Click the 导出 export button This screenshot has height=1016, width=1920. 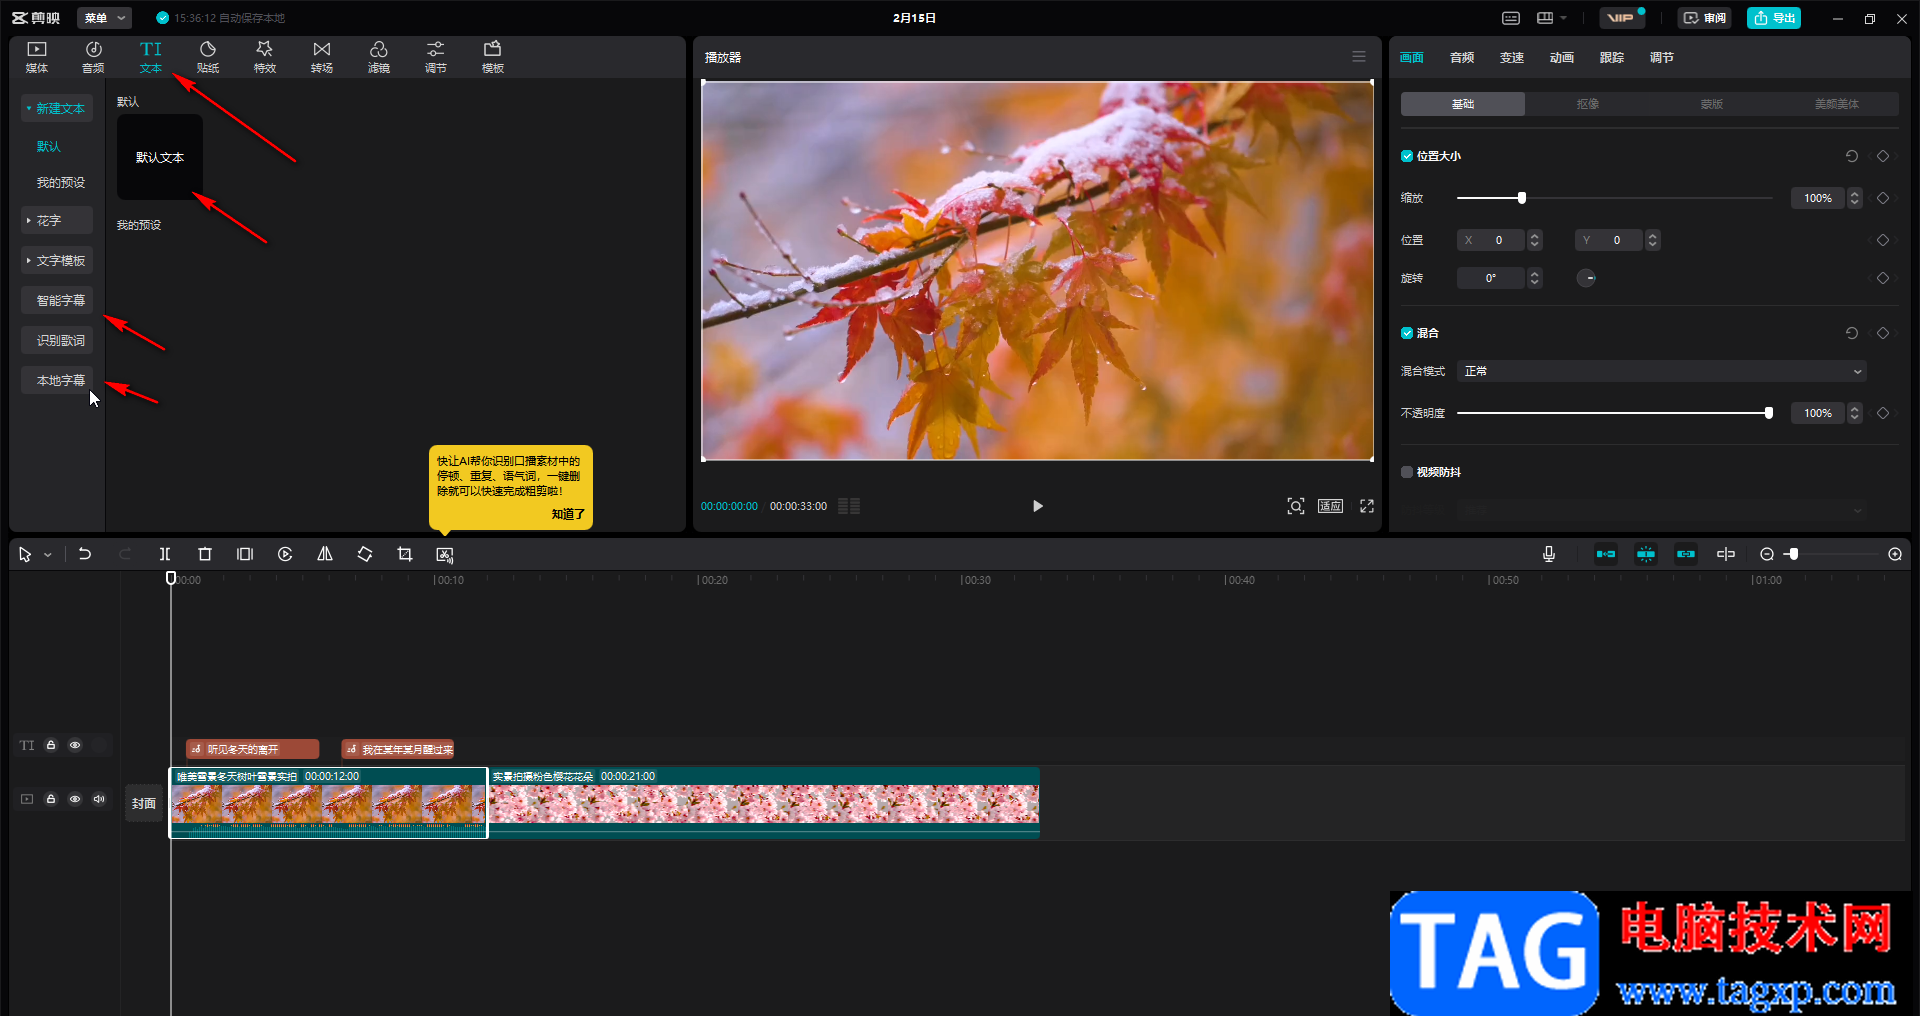(x=1773, y=18)
